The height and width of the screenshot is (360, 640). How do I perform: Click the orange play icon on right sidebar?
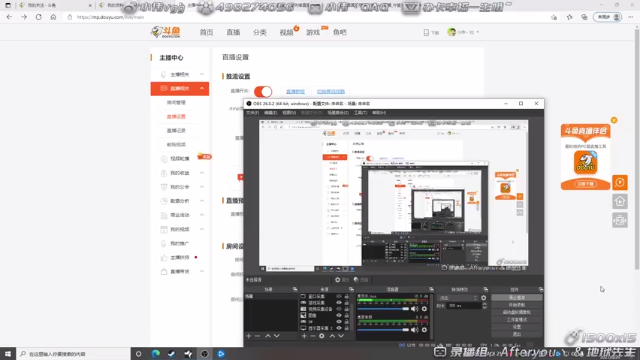pyautogui.click(x=620, y=182)
